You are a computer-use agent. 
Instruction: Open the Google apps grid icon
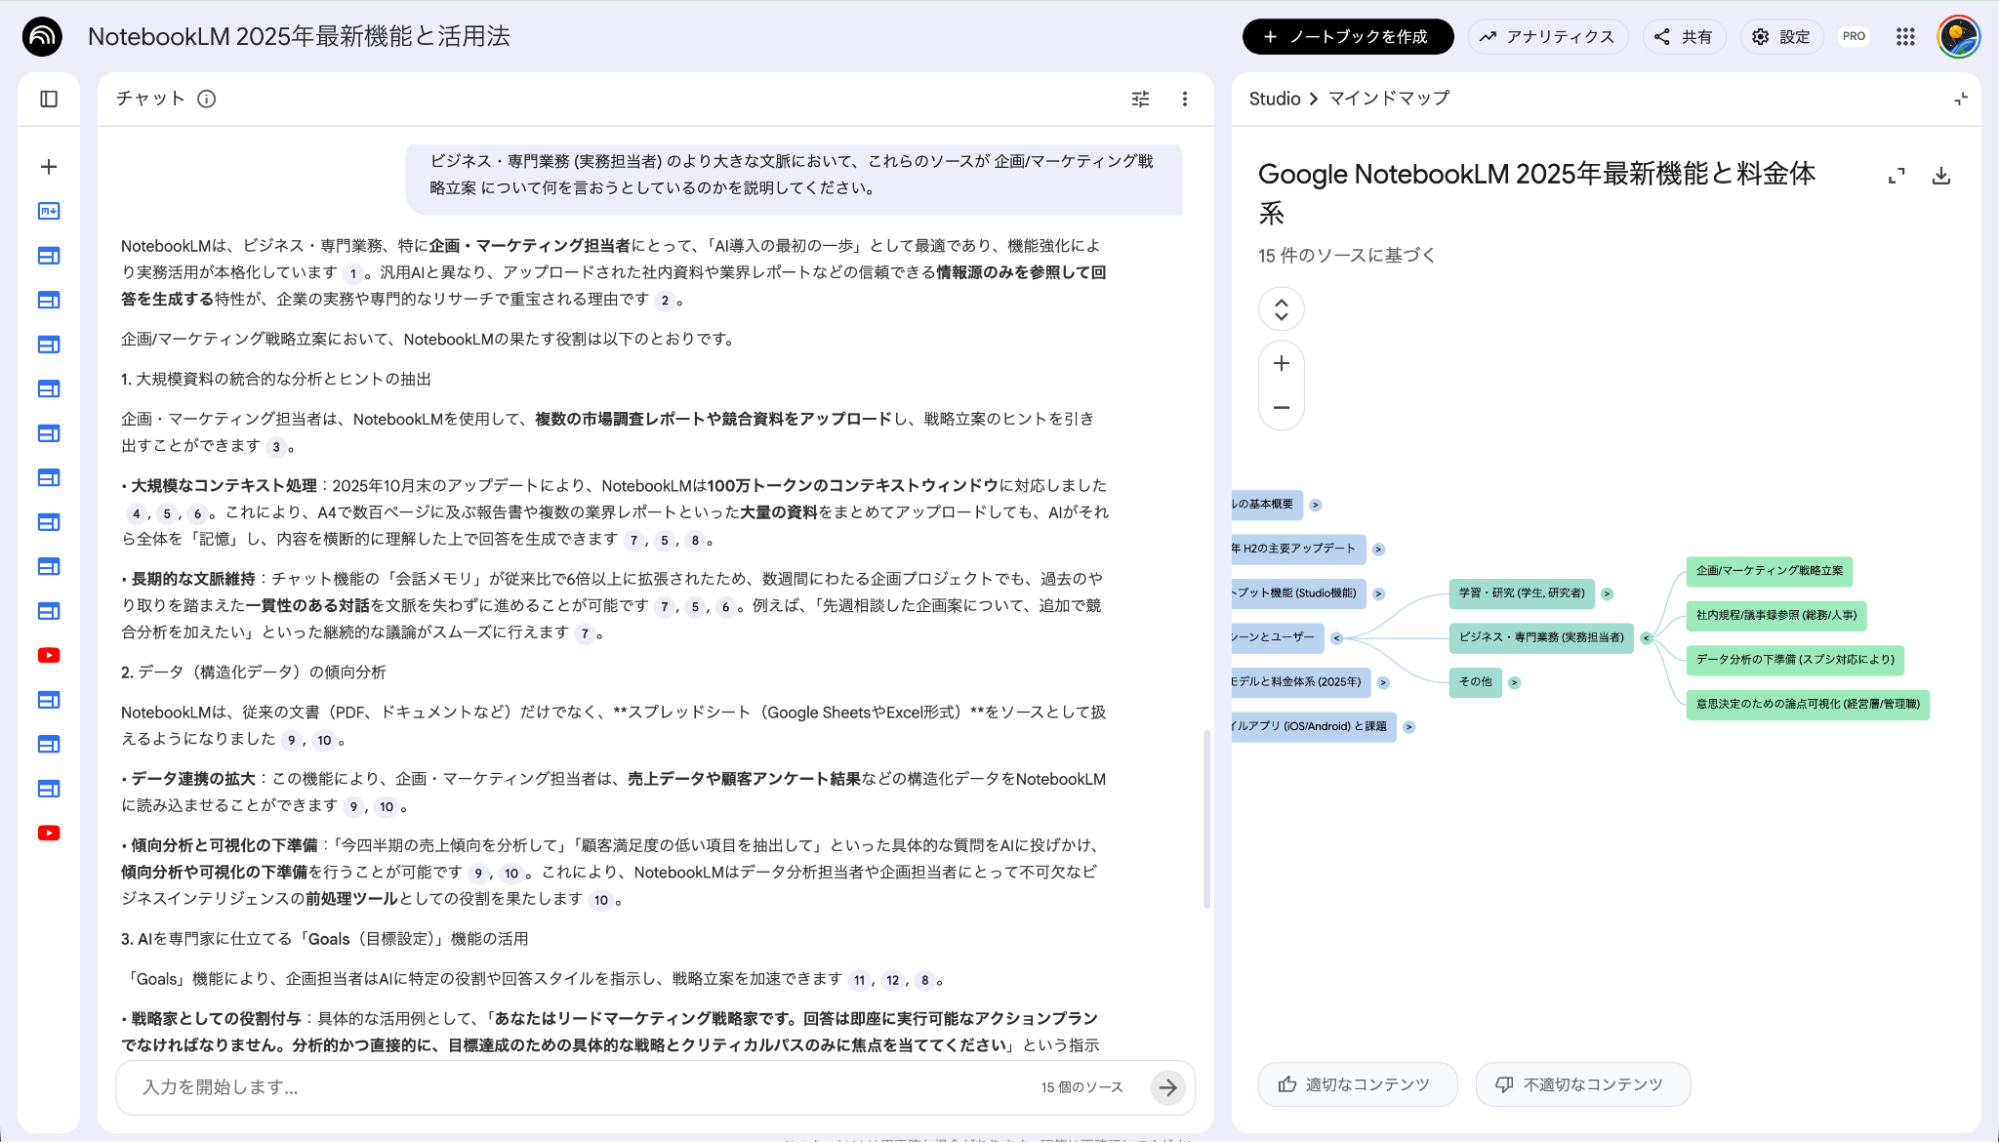1905,36
